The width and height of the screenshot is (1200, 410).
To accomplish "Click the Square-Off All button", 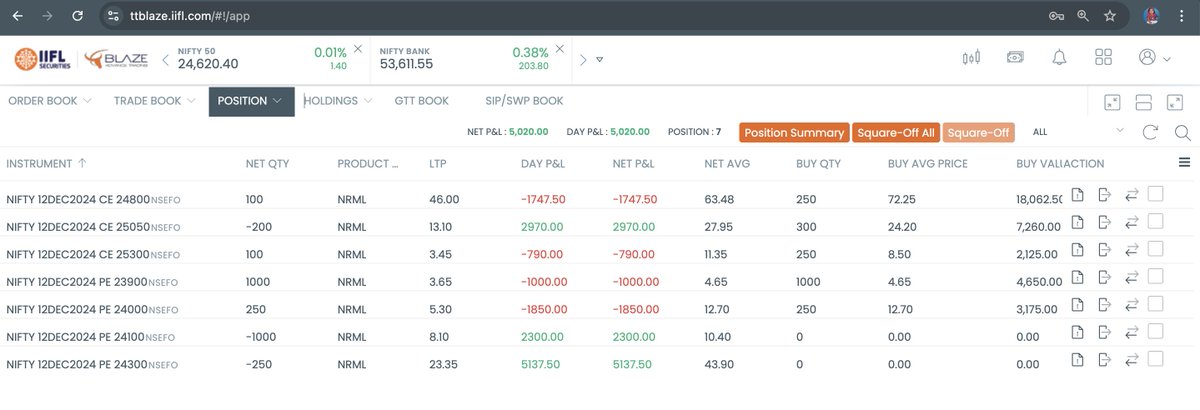I will click(x=895, y=132).
